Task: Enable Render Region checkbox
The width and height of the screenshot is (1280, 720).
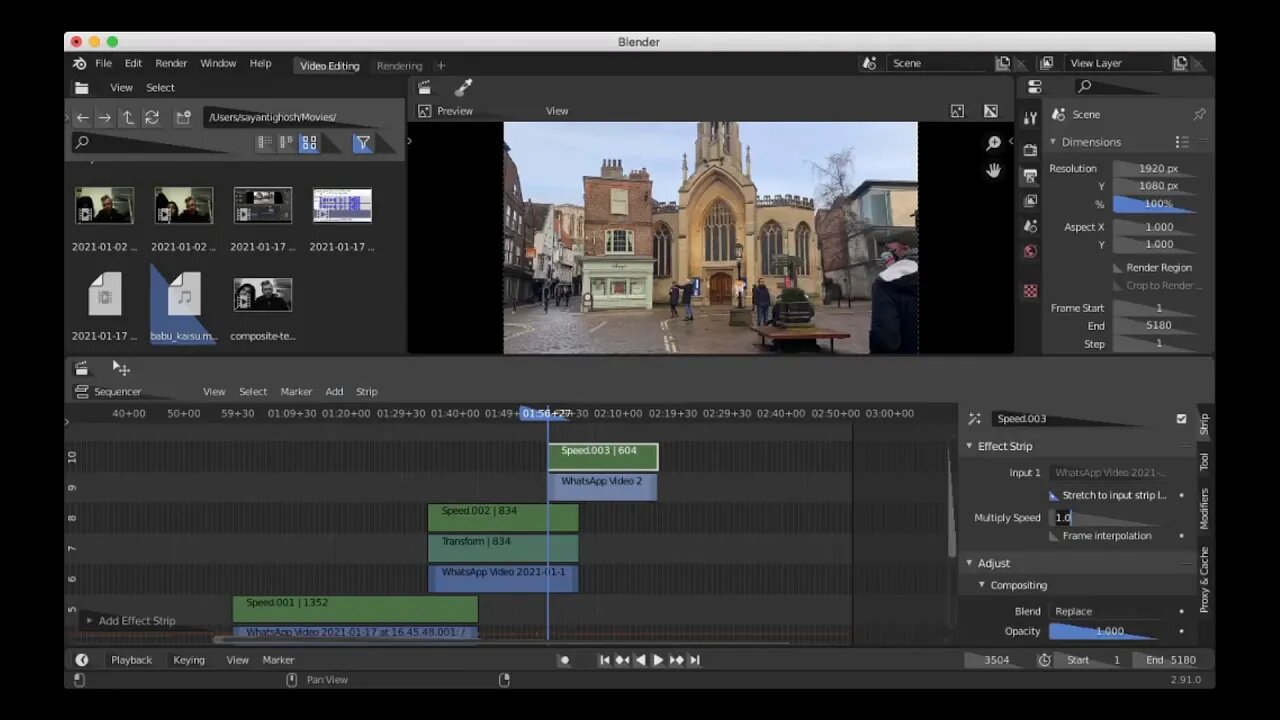Action: pos(1118,268)
